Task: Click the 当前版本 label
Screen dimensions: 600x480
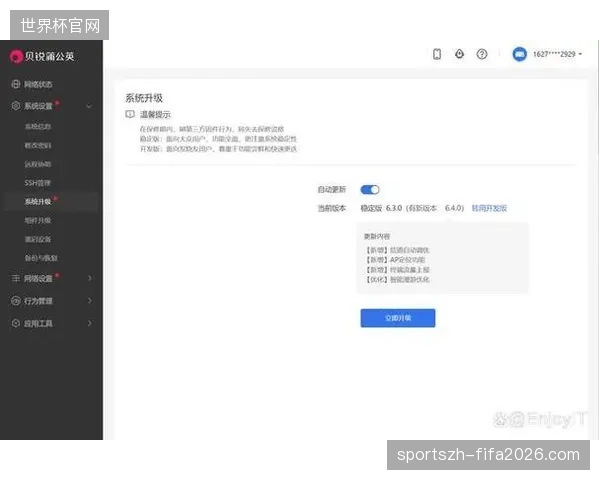Action: [x=332, y=208]
